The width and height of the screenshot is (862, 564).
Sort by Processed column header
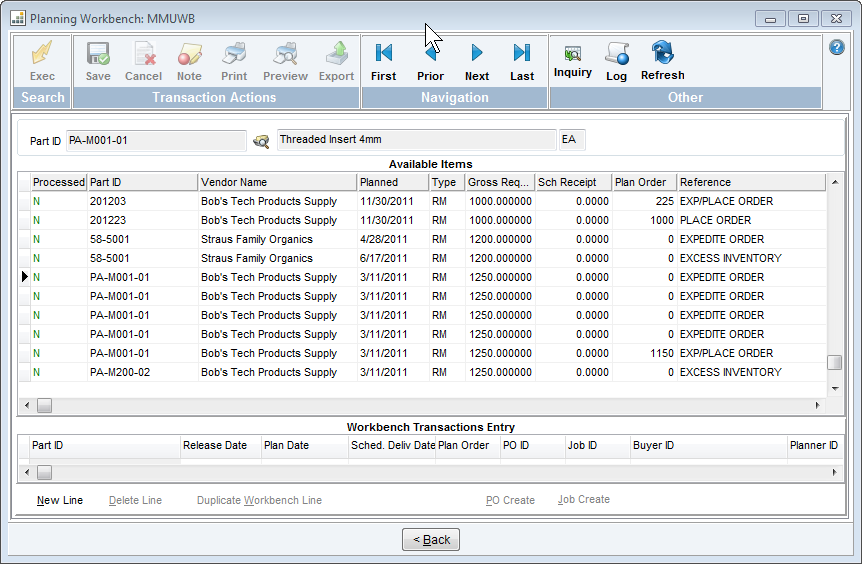click(59, 182)
